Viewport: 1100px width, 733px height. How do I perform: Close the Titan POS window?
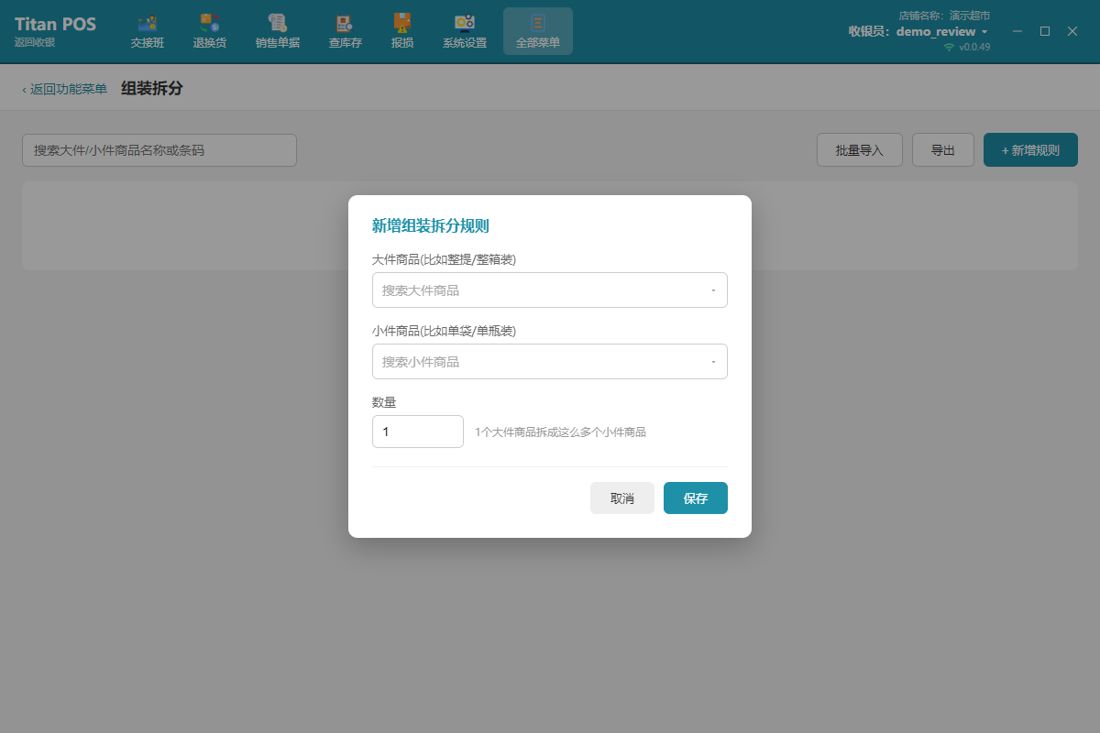(1072, 32)
